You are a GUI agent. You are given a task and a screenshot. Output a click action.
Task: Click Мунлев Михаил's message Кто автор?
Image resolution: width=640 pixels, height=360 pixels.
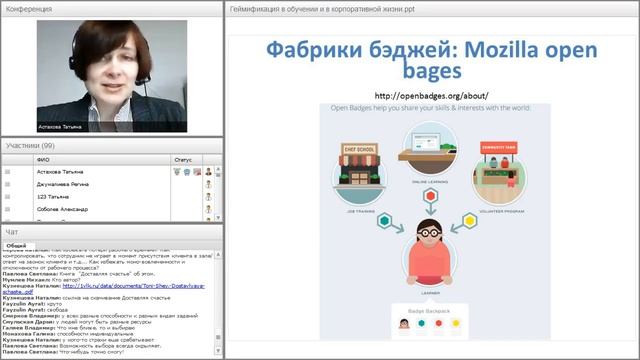coord(41,280)
